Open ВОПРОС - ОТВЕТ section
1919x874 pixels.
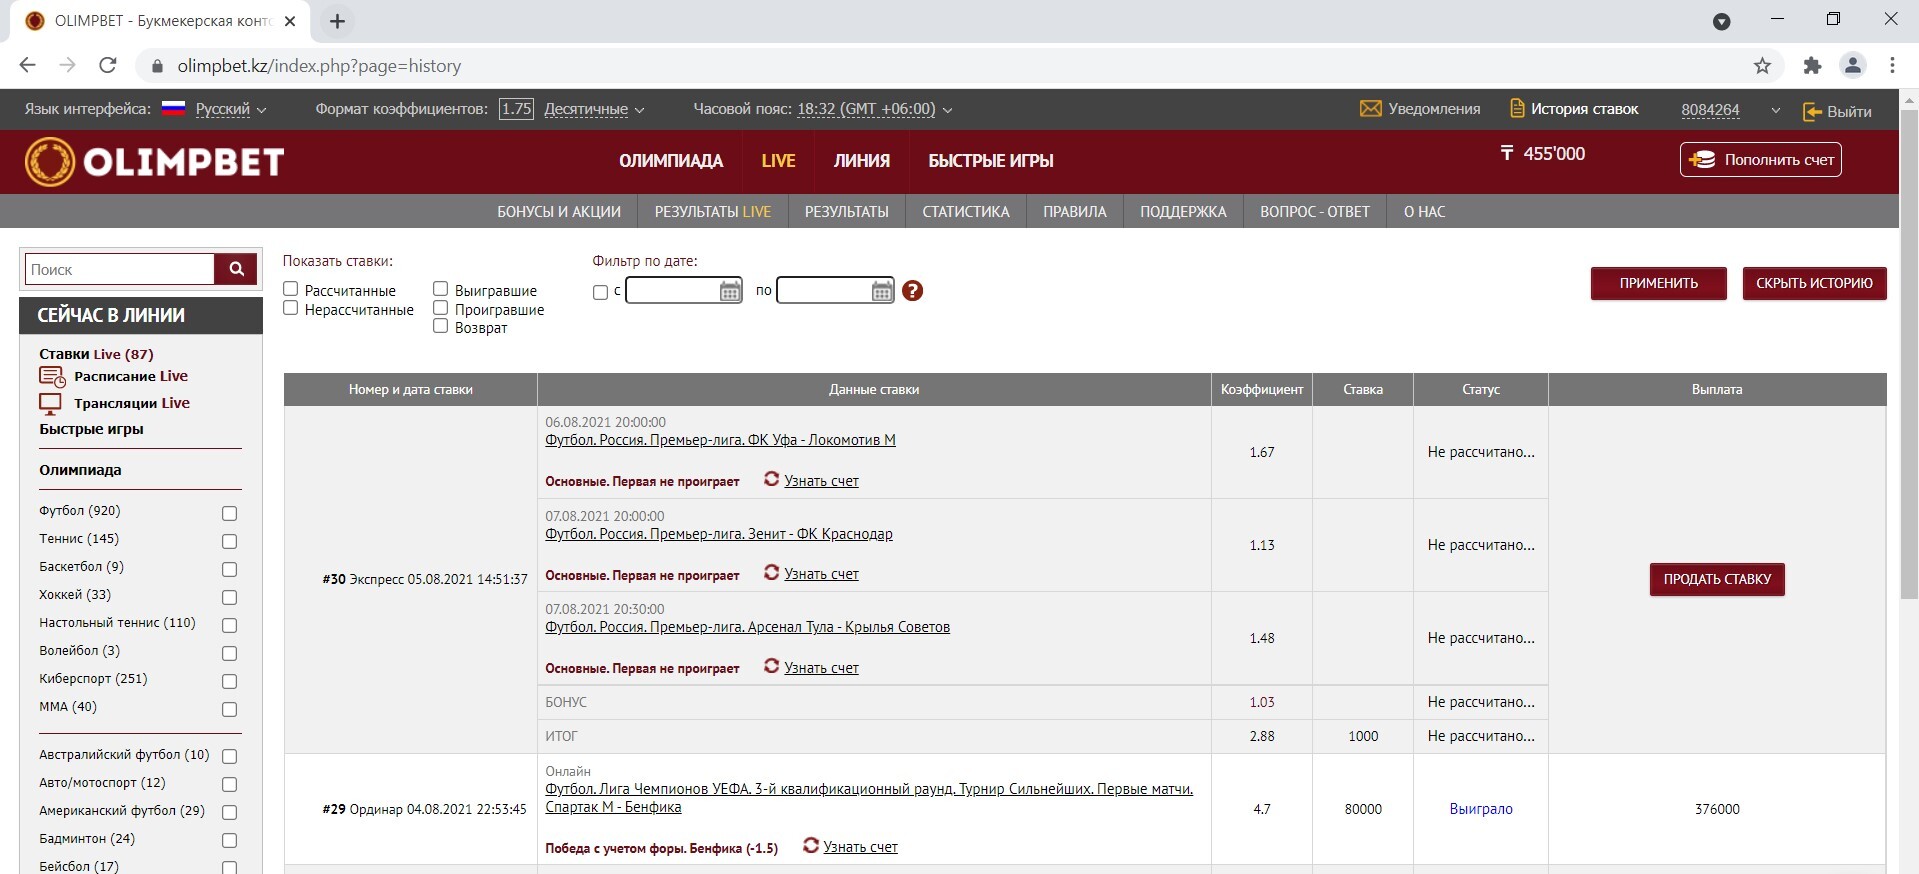(1314, 212)
